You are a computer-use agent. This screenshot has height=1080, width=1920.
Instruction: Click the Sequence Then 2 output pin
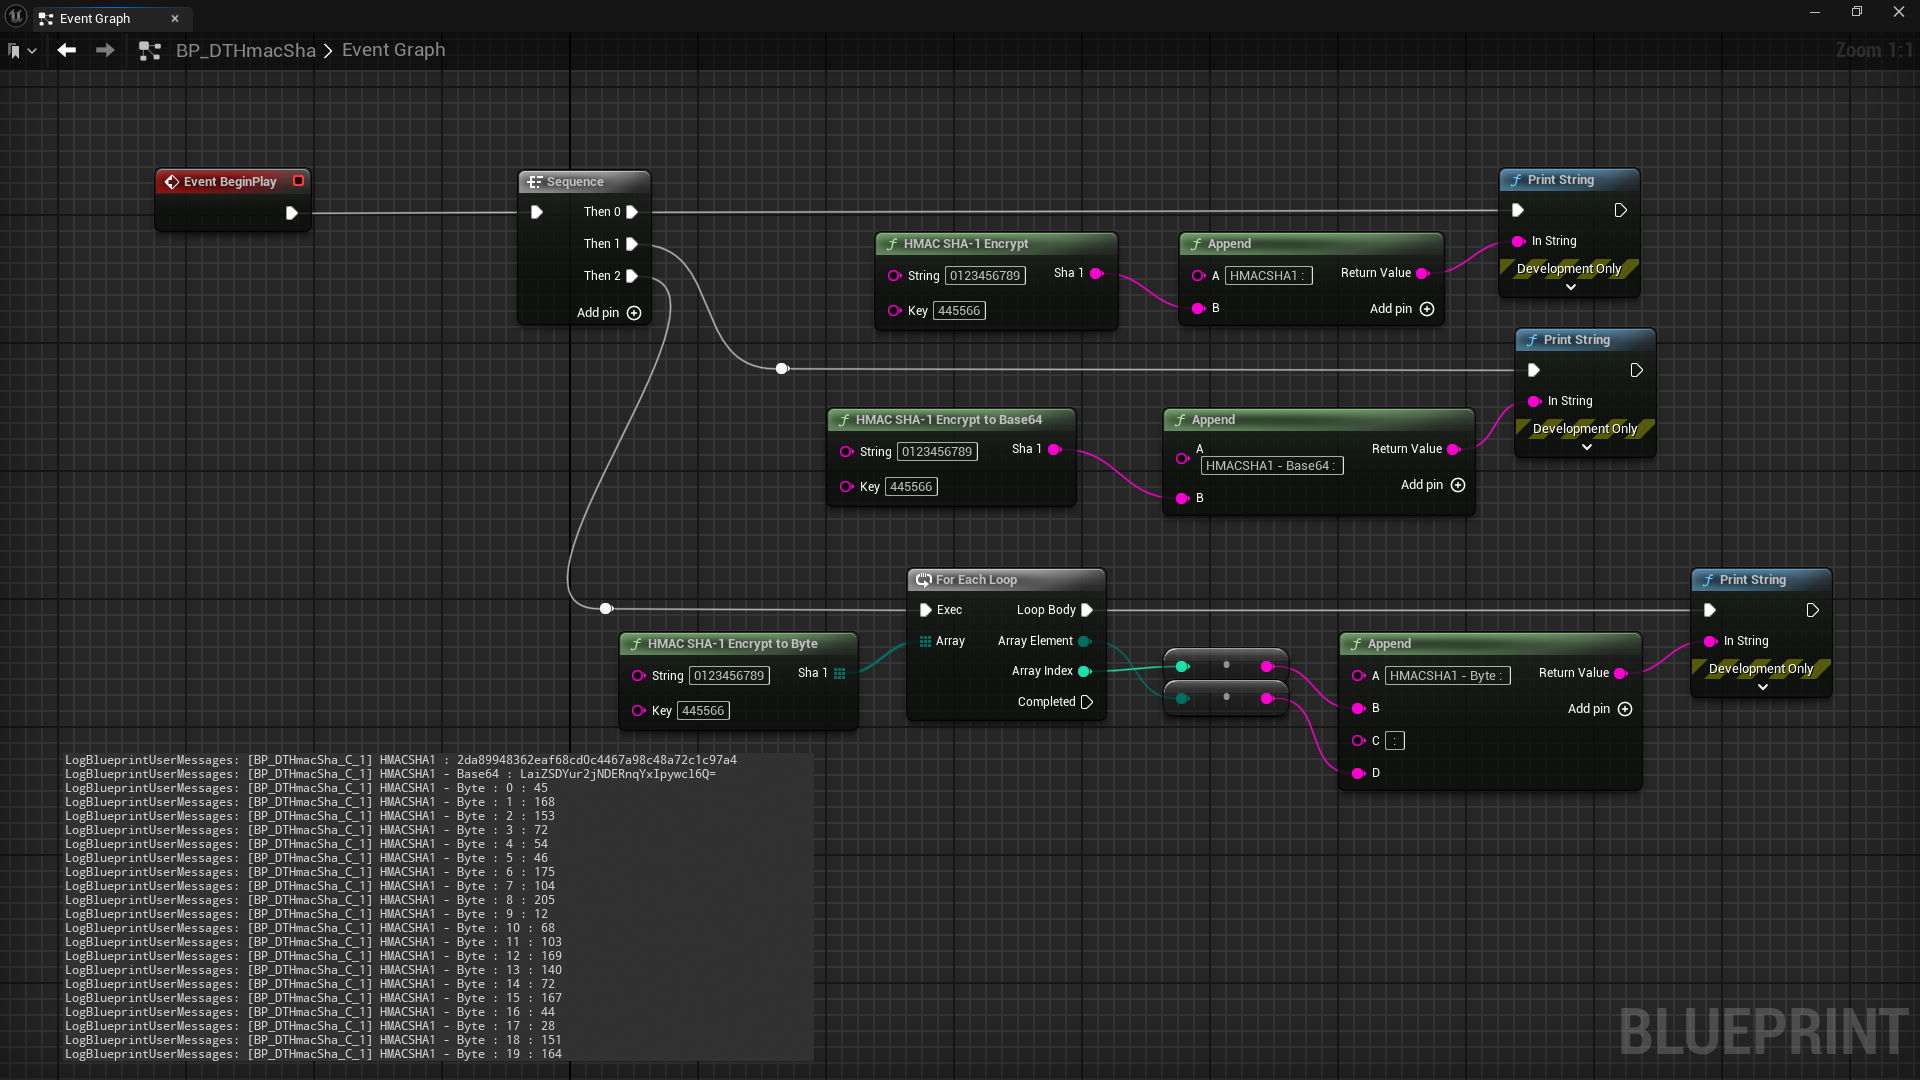tap(632, 276)
